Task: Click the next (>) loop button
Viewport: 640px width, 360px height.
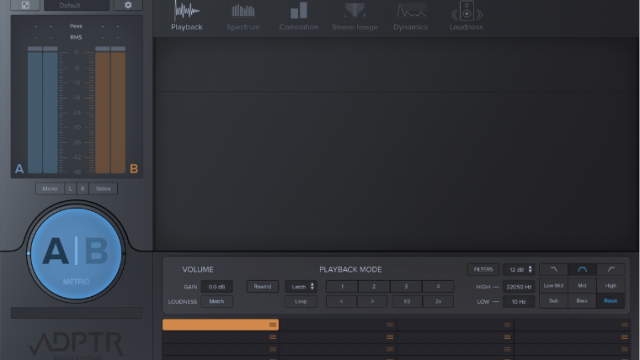Action: pos(372,301)
